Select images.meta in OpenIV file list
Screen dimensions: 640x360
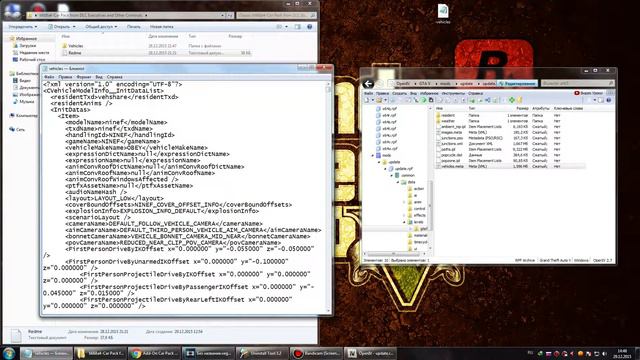click(451, 132)
